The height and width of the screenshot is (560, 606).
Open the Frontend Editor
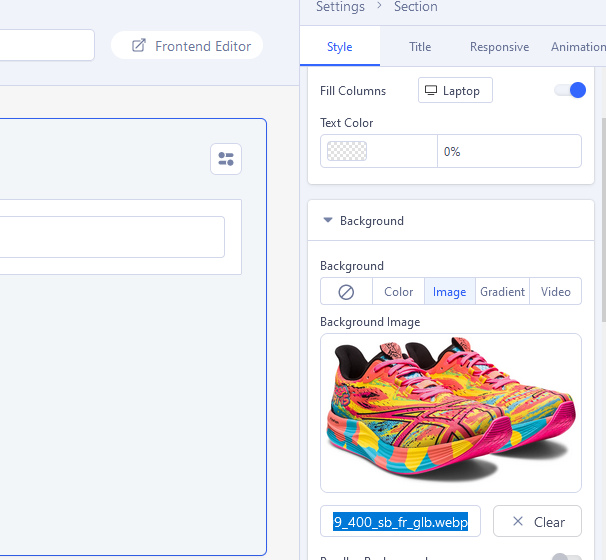(187, 46)
